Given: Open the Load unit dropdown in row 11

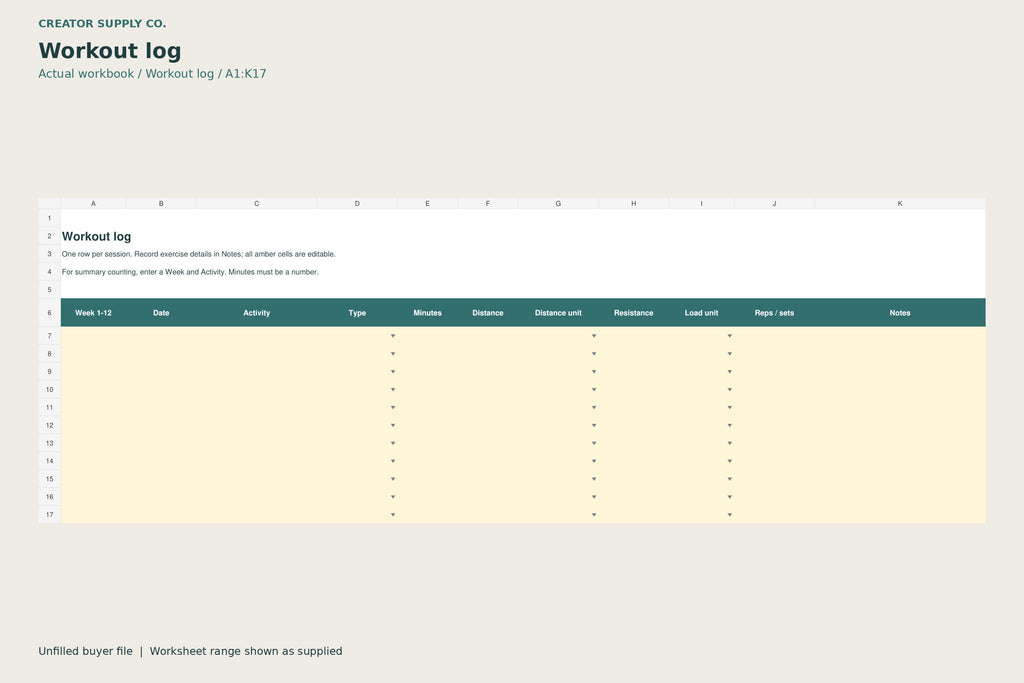Looking at the screenshot, I should click(729, 407).
